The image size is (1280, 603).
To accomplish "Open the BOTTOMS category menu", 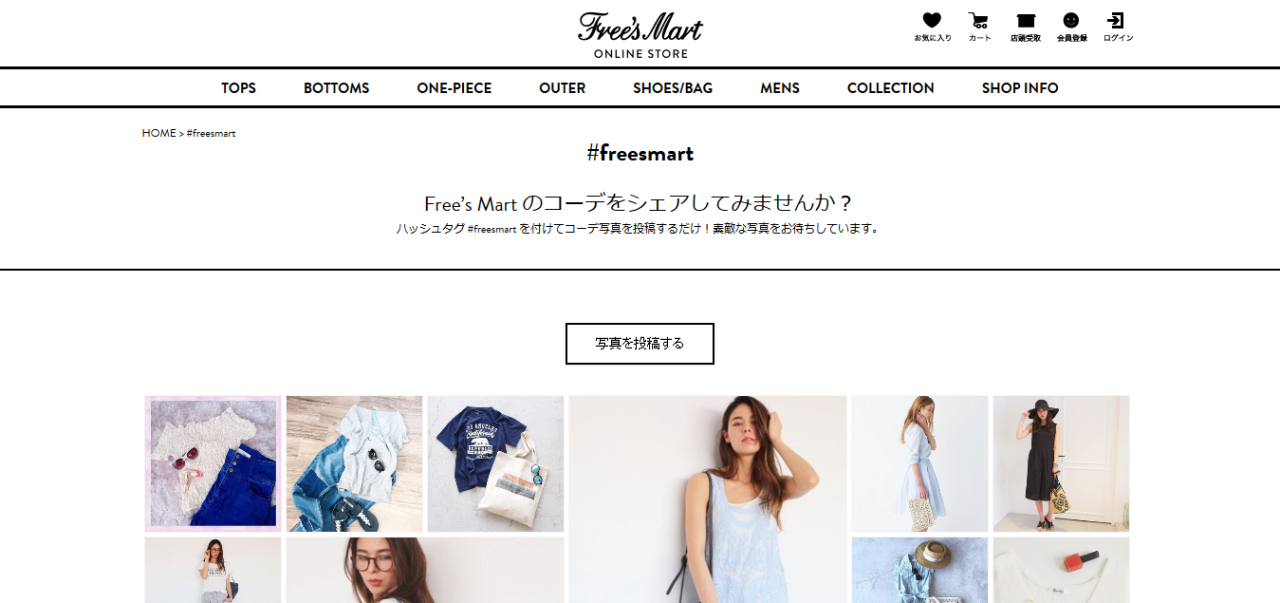I will [336, 88].
